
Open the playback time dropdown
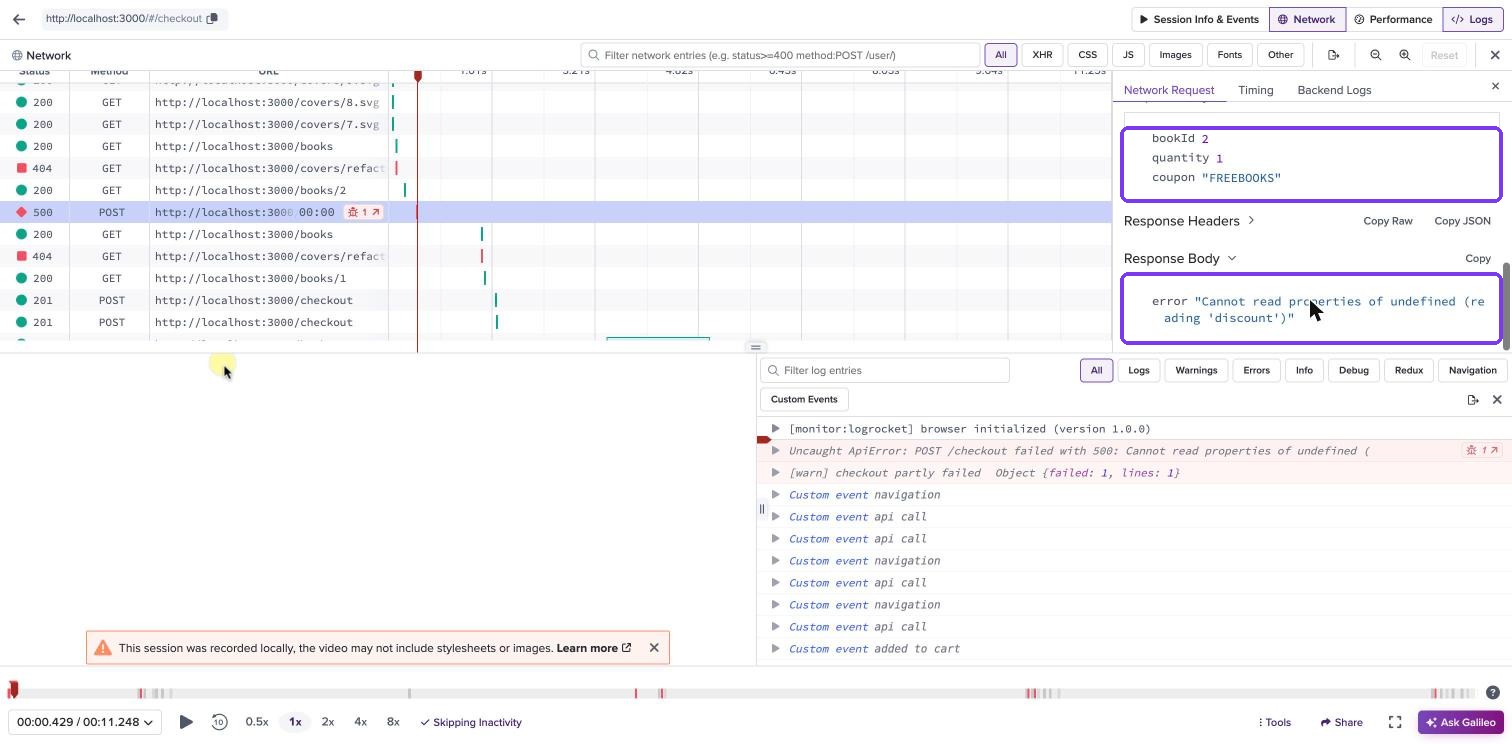(85, 722)
